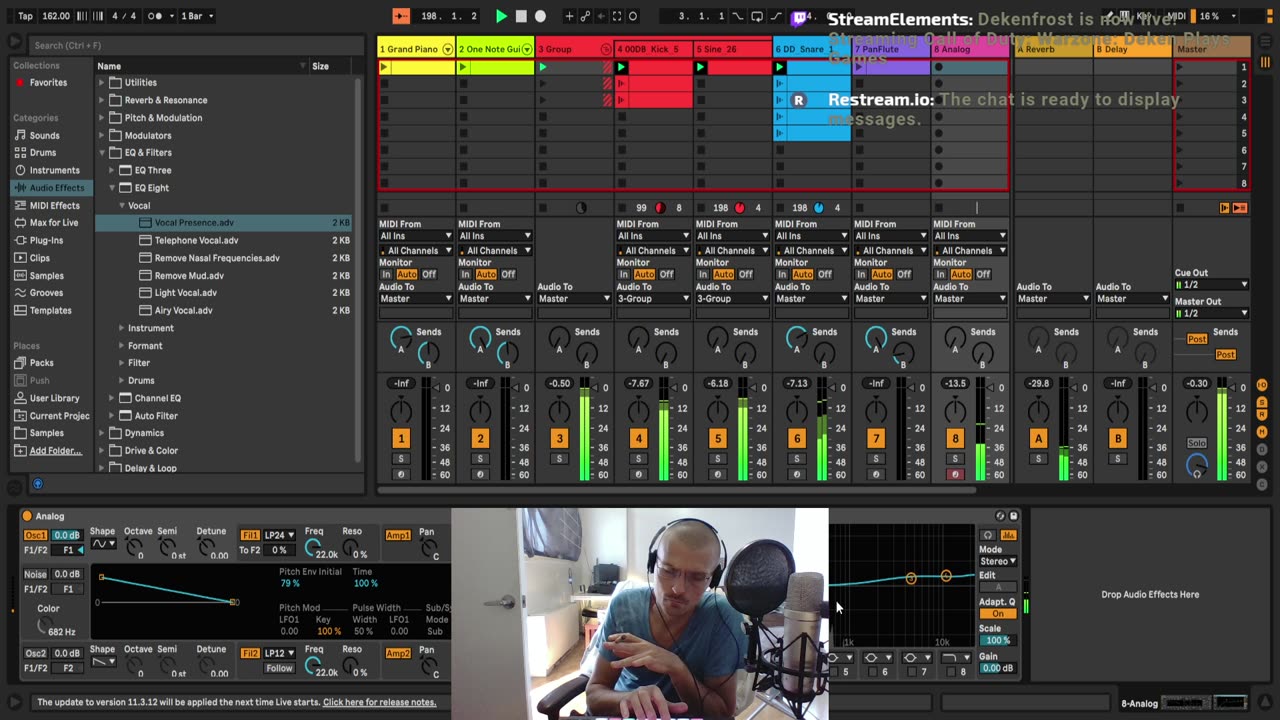Toggle track 8 activator button

[955, 438]
